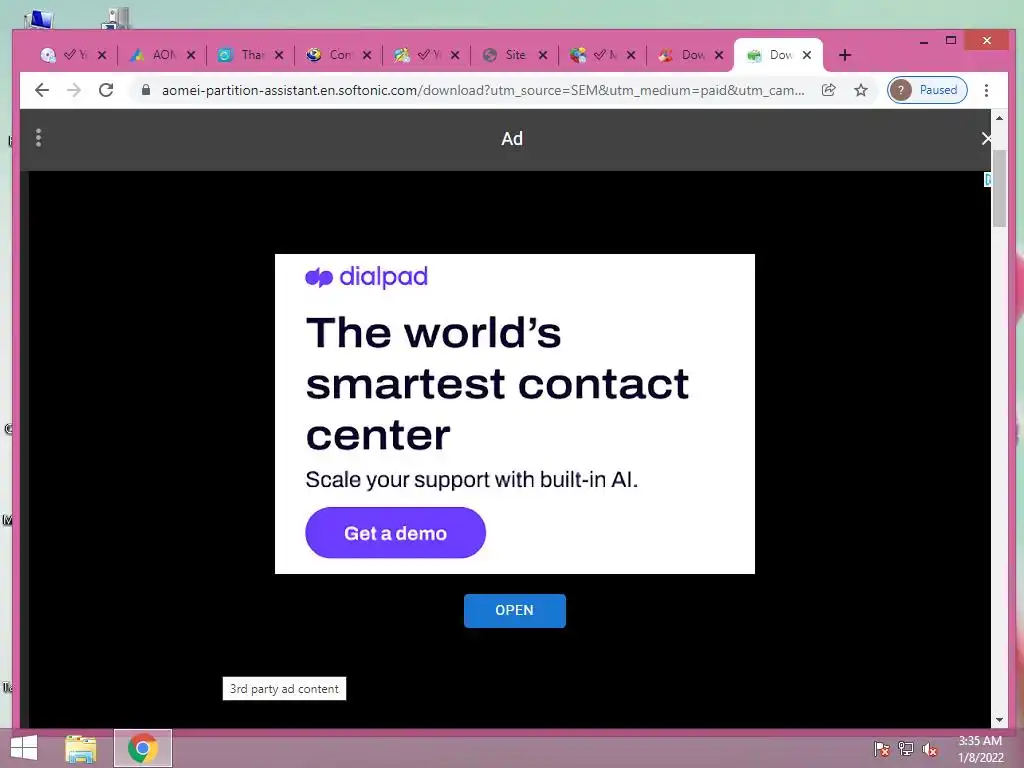Click the share page icon in address bar
1024x768 pixels.
829,90
